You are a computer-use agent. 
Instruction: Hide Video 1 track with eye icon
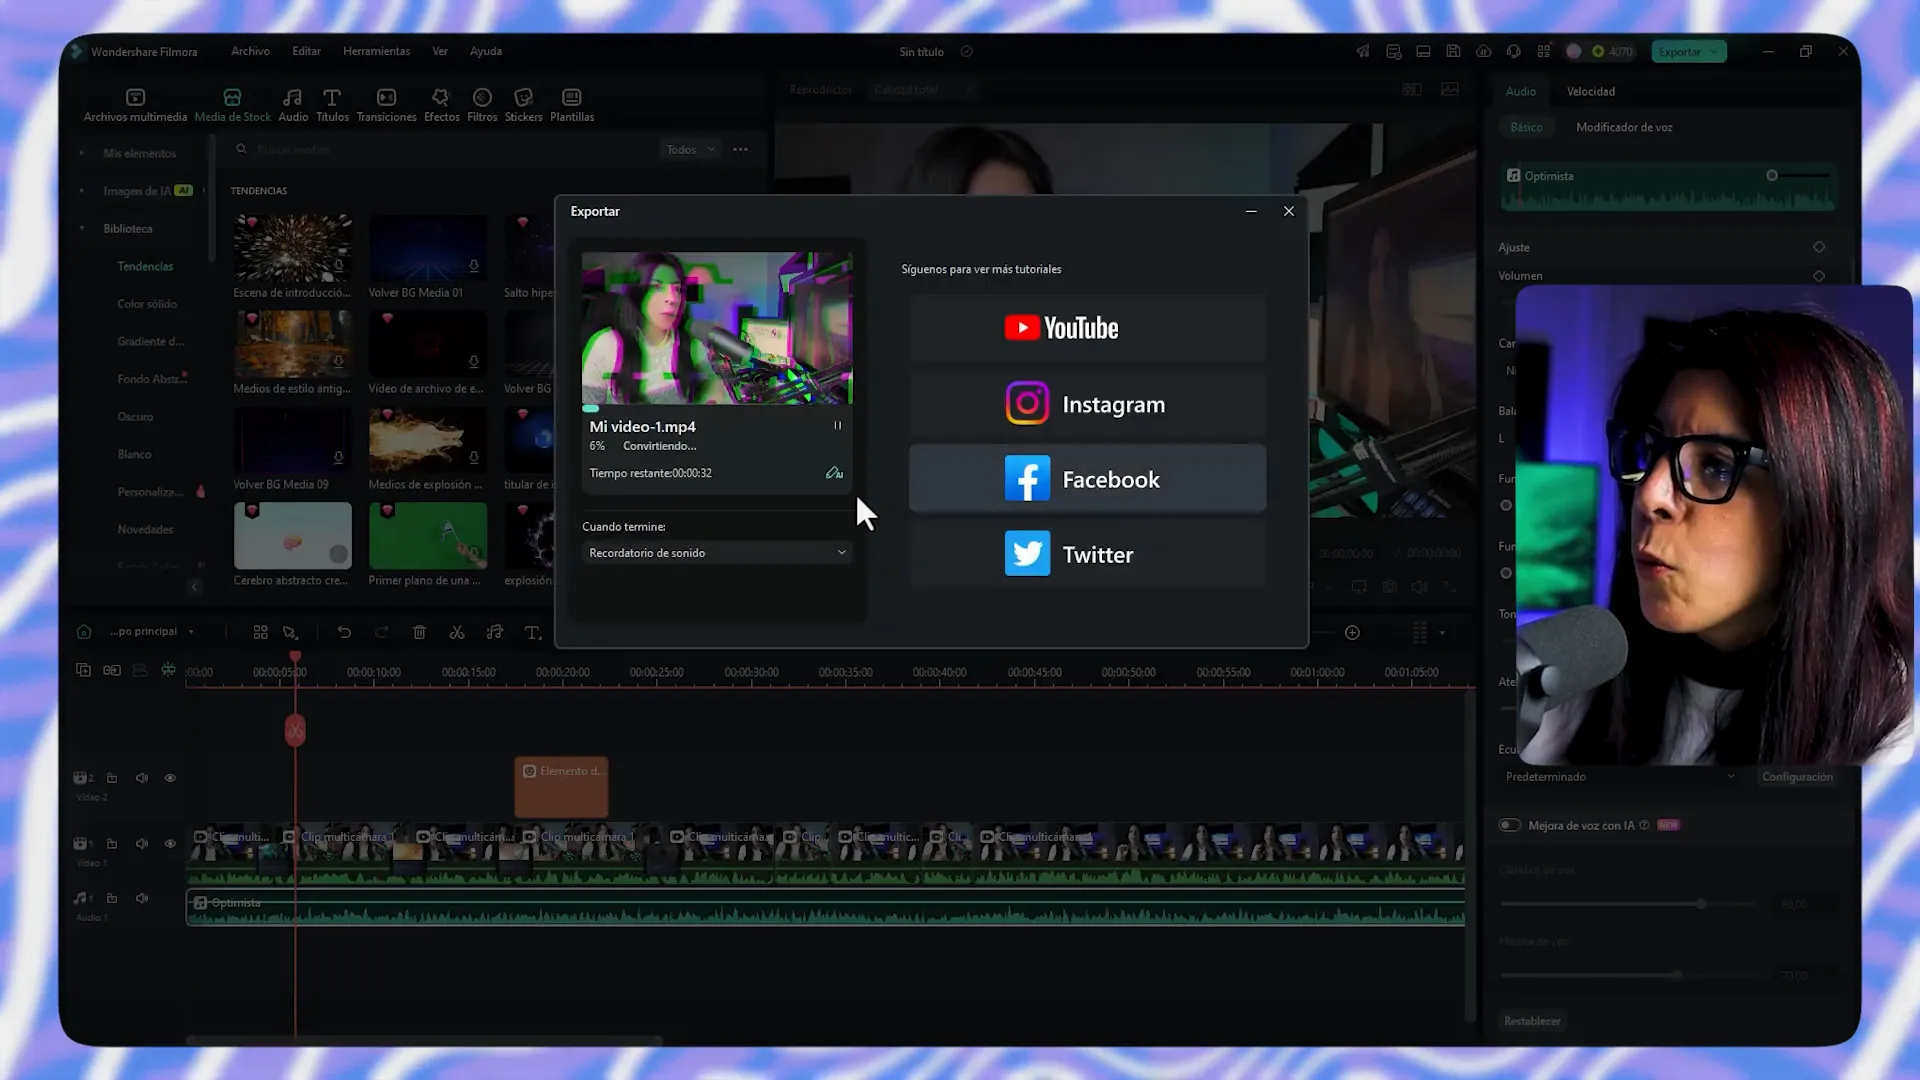coord(170,844)
